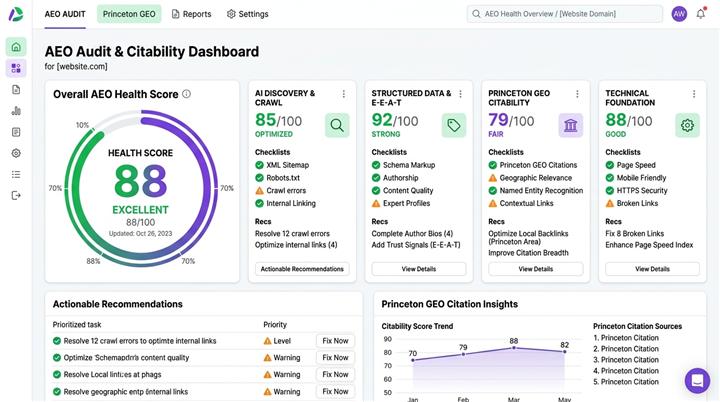Click the logout icon in sidebar
This screenshot has height=402, width=720.
pyautogui.click(x=16, y=196)
